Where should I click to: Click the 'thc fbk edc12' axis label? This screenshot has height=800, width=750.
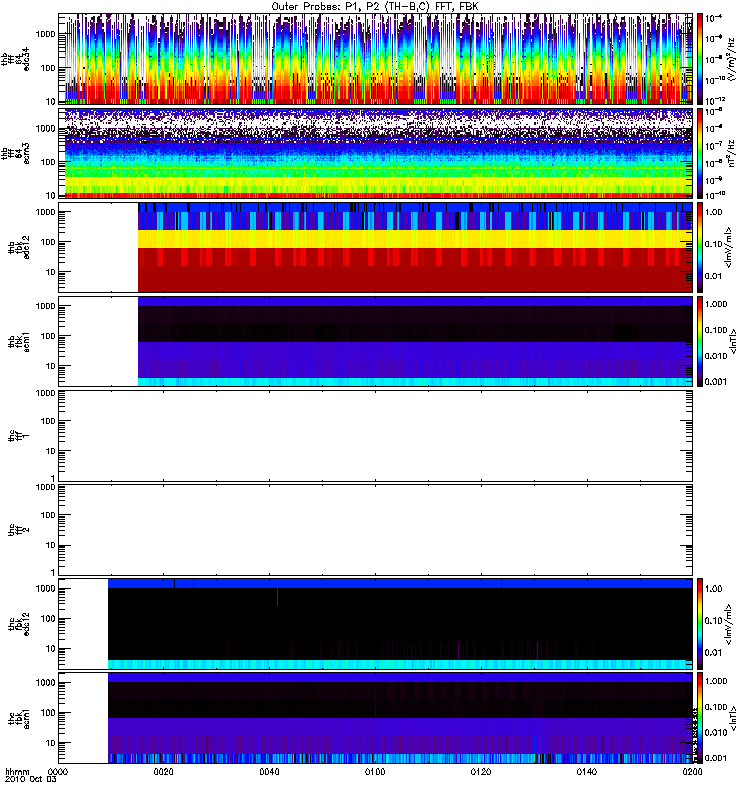pos(19,623)
